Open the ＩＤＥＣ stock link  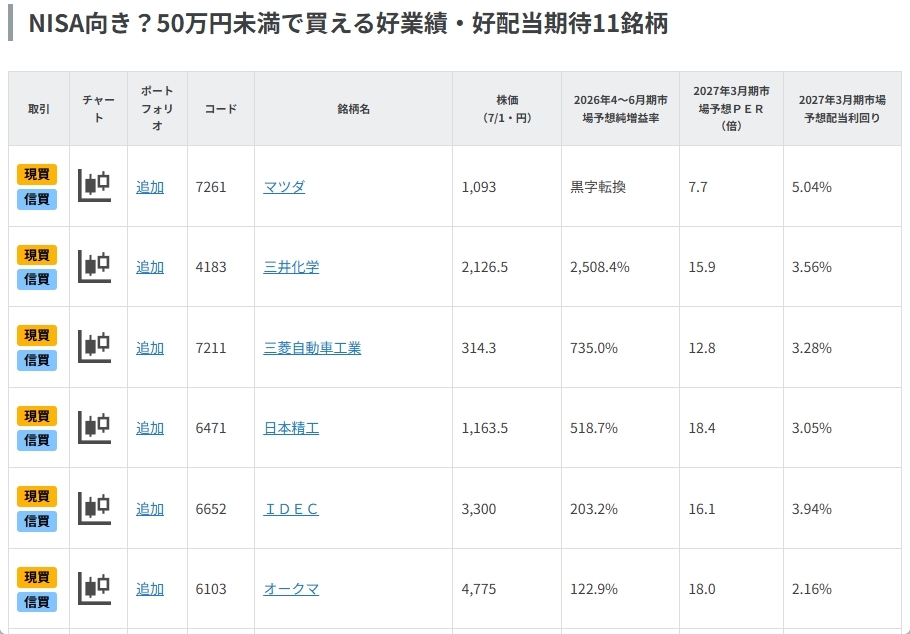291,509
